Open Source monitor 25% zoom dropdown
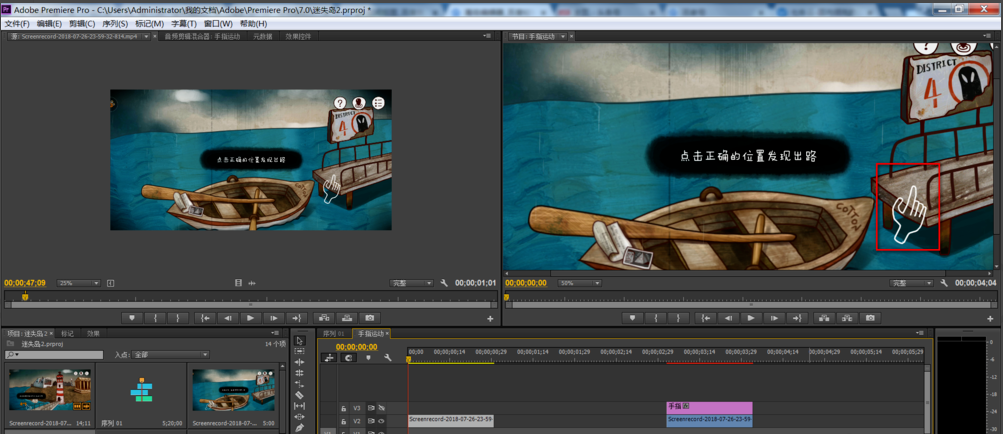 (78, 283)
